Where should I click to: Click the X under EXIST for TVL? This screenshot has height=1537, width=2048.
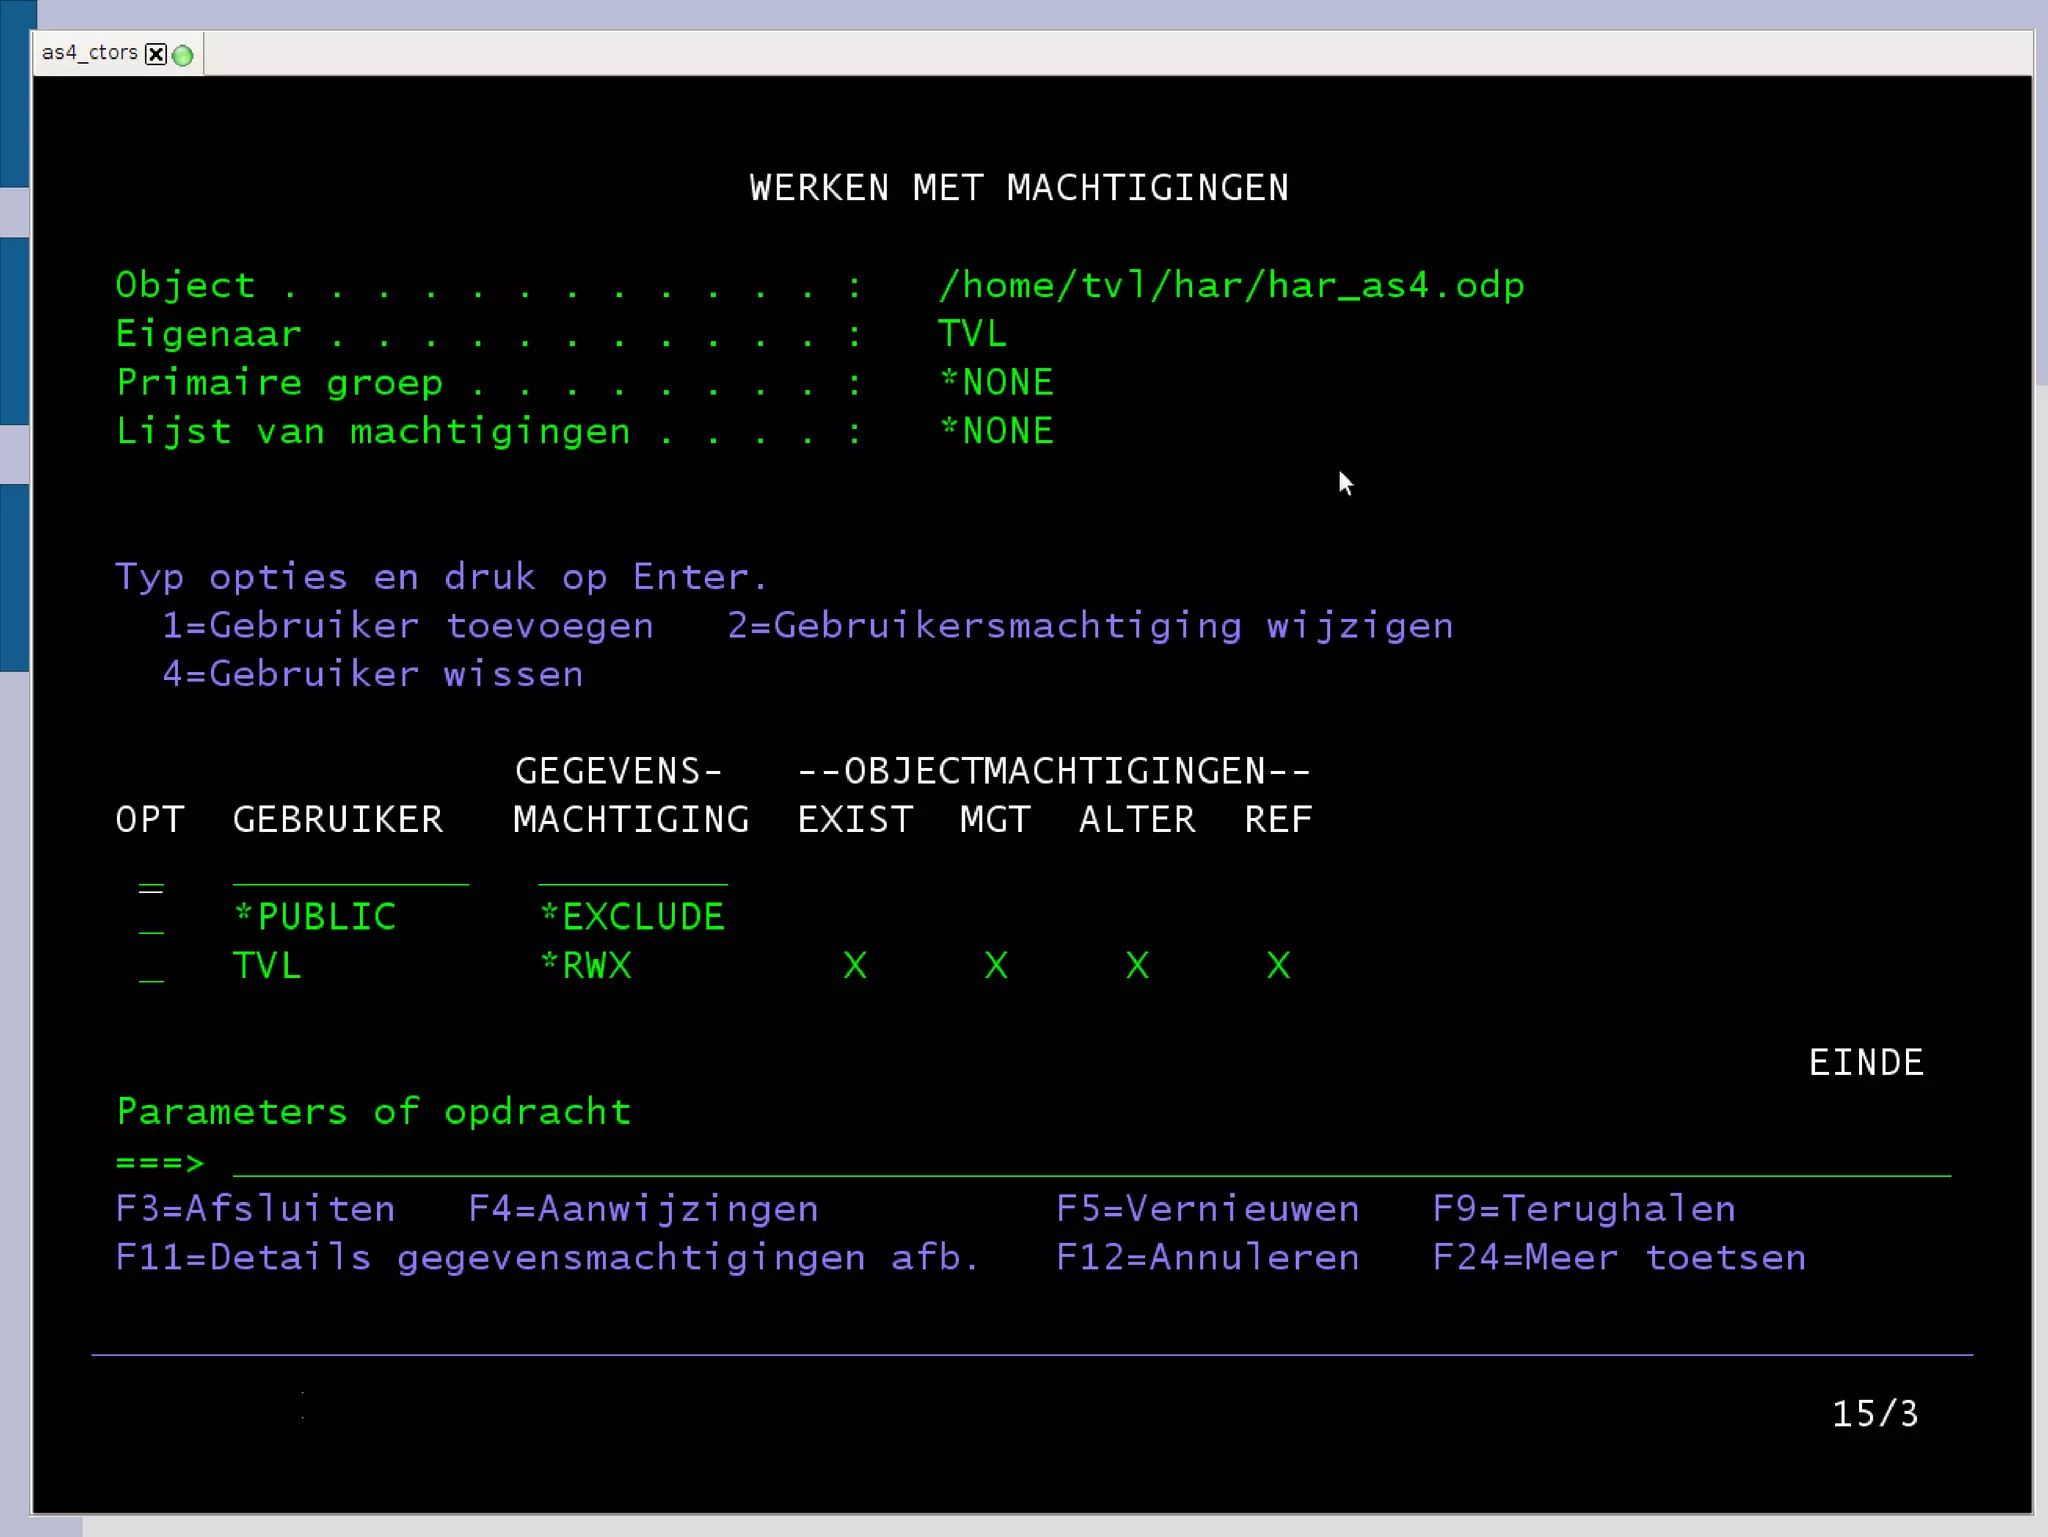click(x=855, y=966)
